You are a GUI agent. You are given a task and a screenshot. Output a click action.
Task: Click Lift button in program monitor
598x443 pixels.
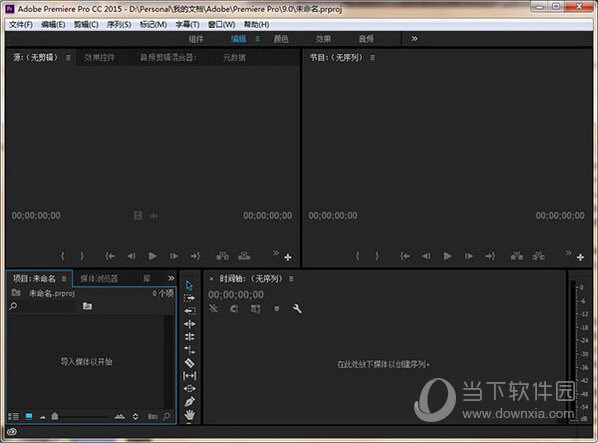coord(517,256)
